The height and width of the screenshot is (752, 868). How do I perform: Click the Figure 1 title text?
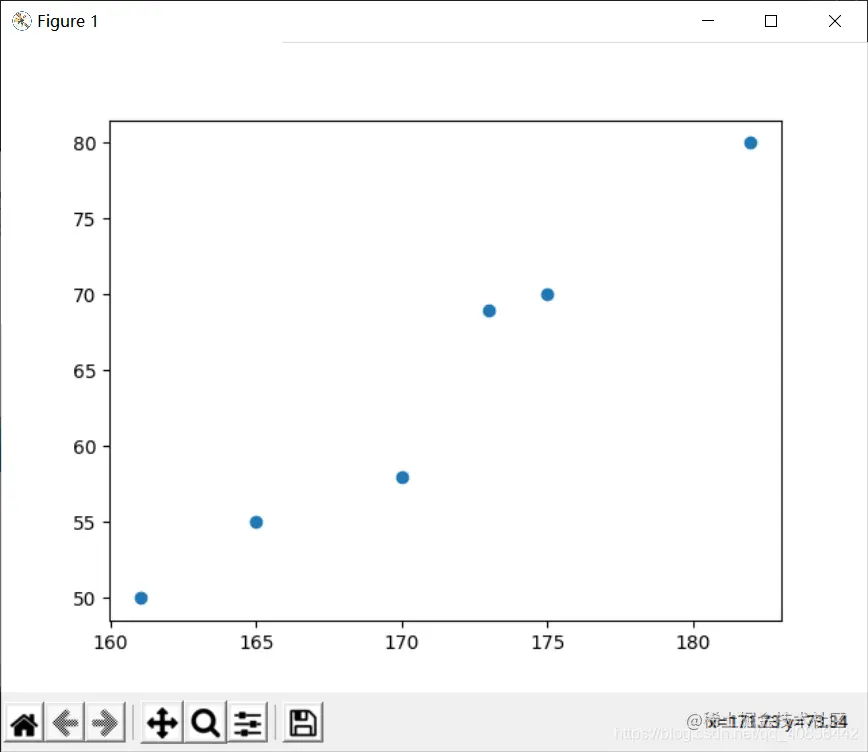pos(68,21)
